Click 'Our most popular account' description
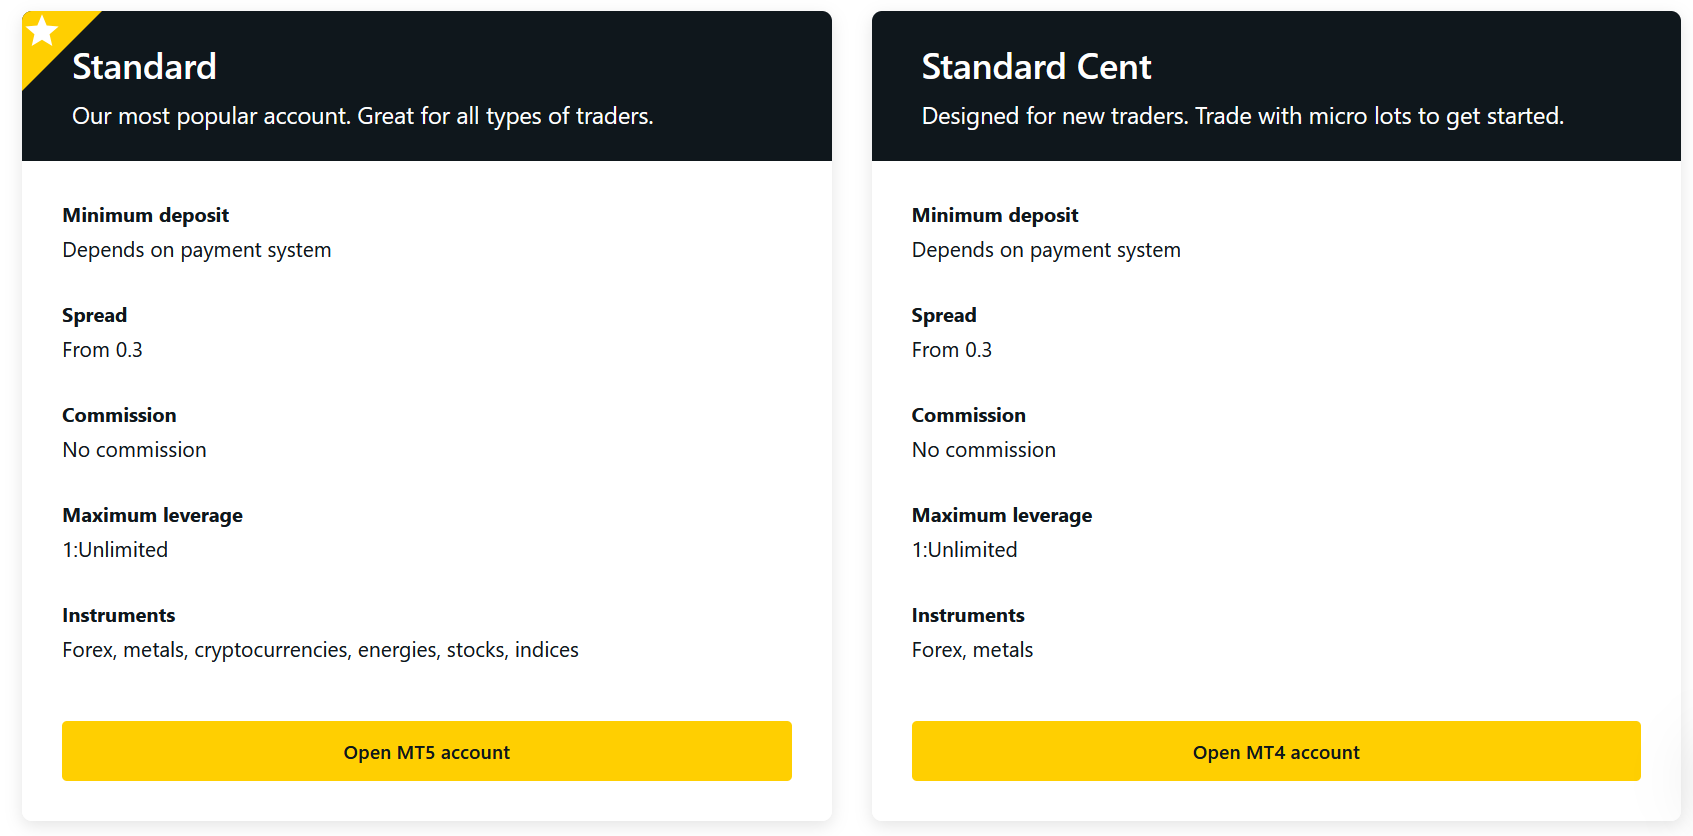Viewport: 1693px width, 836px height. pyautogui.click(x=363, y=117)
